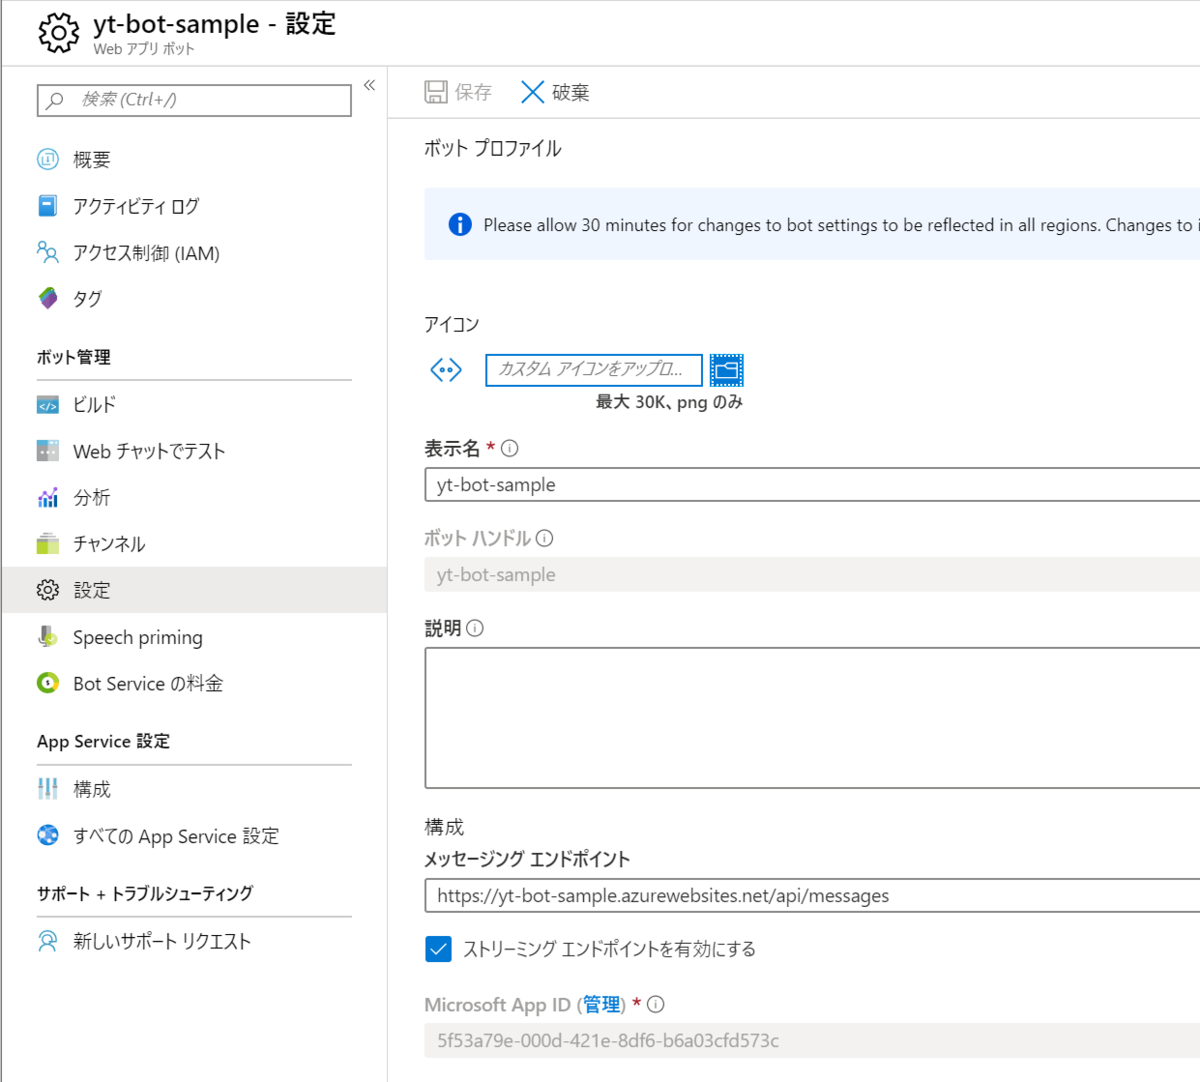Open the 概要 menu item
Image resolution: width=1200 pixels, height=1082 pixels.
(x=92, y=160)
